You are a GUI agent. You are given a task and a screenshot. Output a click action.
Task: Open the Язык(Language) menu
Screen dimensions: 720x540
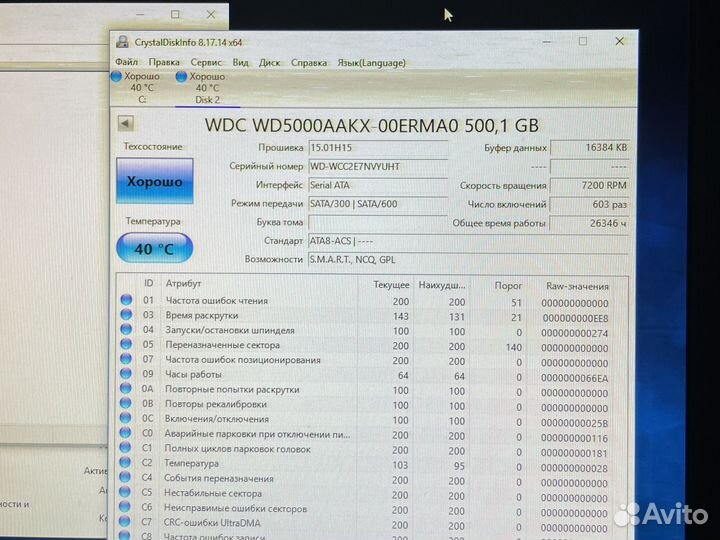371,62
